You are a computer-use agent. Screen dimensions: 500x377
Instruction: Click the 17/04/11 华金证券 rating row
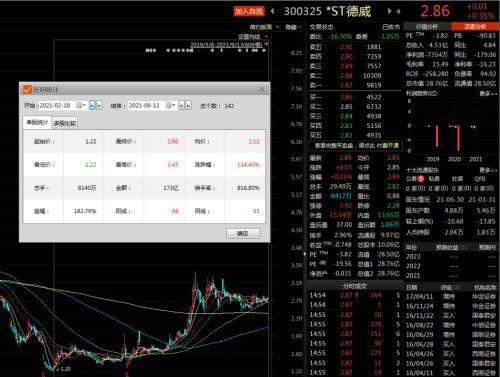click(x=451, y=296)
